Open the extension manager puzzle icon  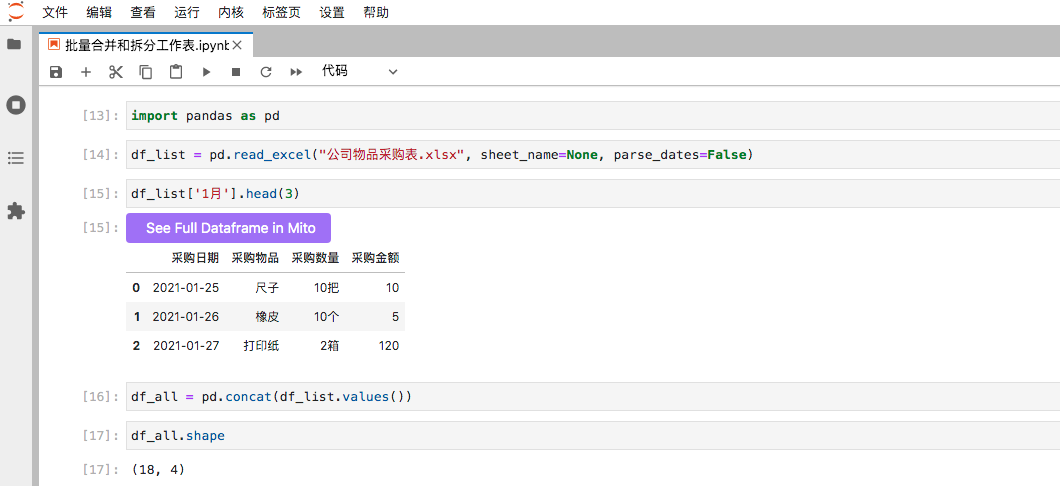click(x=15, y=211)
